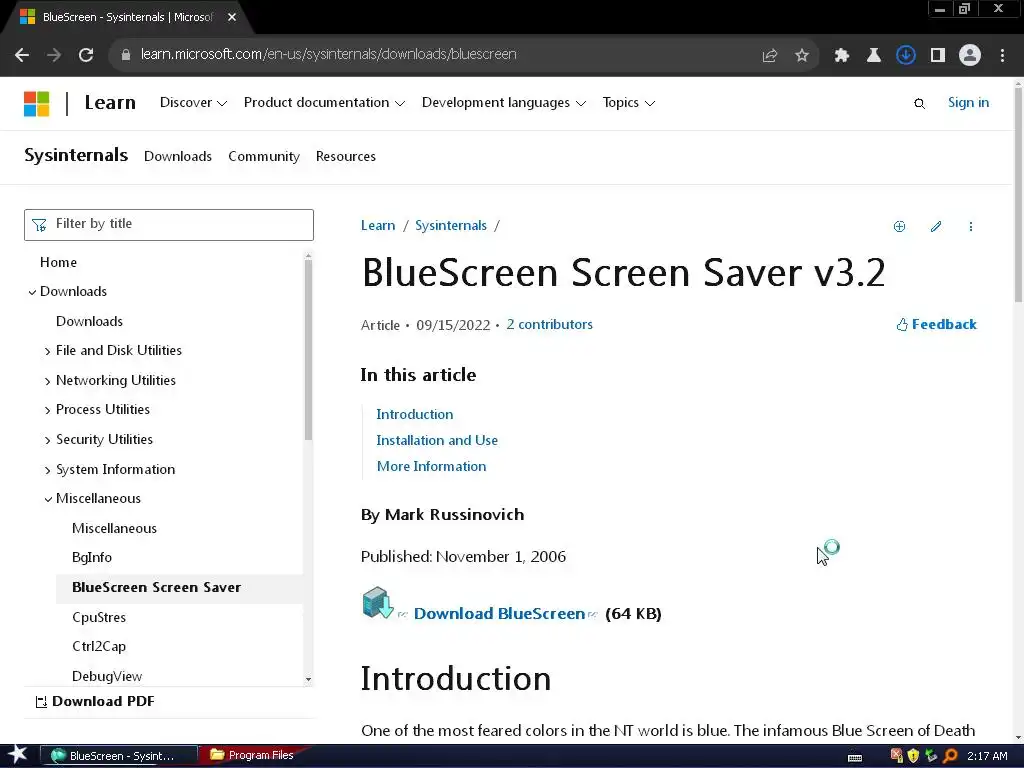Image resolution: width=1024 pixels, height=768 pixels.
Task: Open the article more options menu
Action: (971, 227)
